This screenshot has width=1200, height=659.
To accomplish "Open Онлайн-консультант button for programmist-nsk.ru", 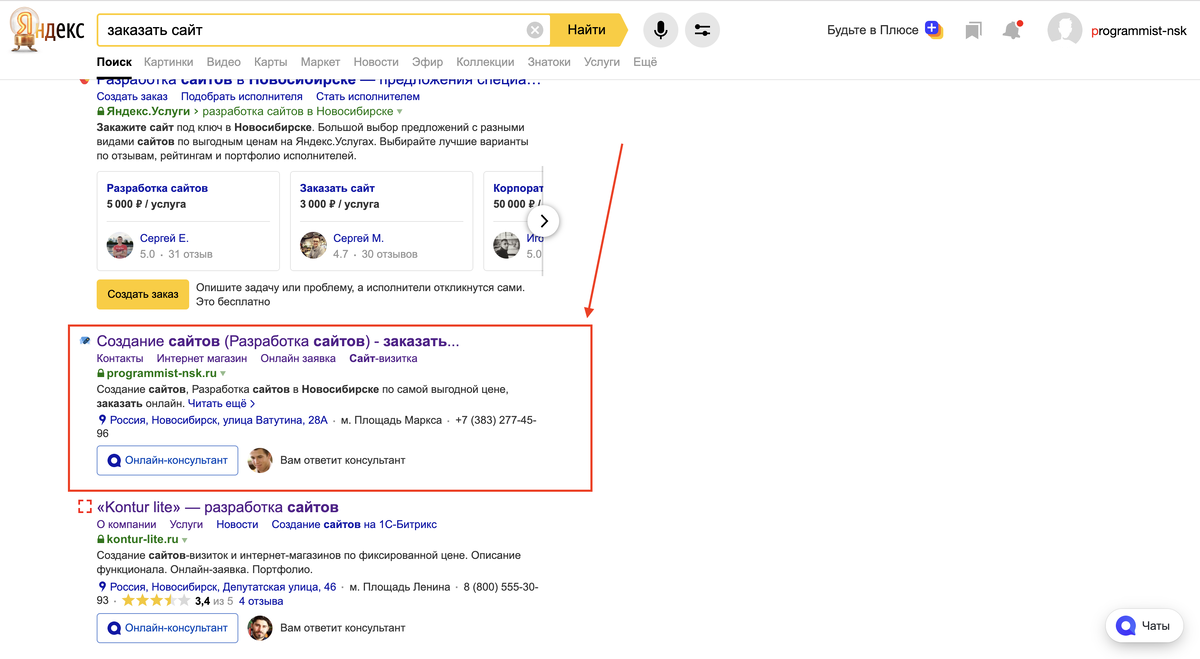I will pos(167,460).
